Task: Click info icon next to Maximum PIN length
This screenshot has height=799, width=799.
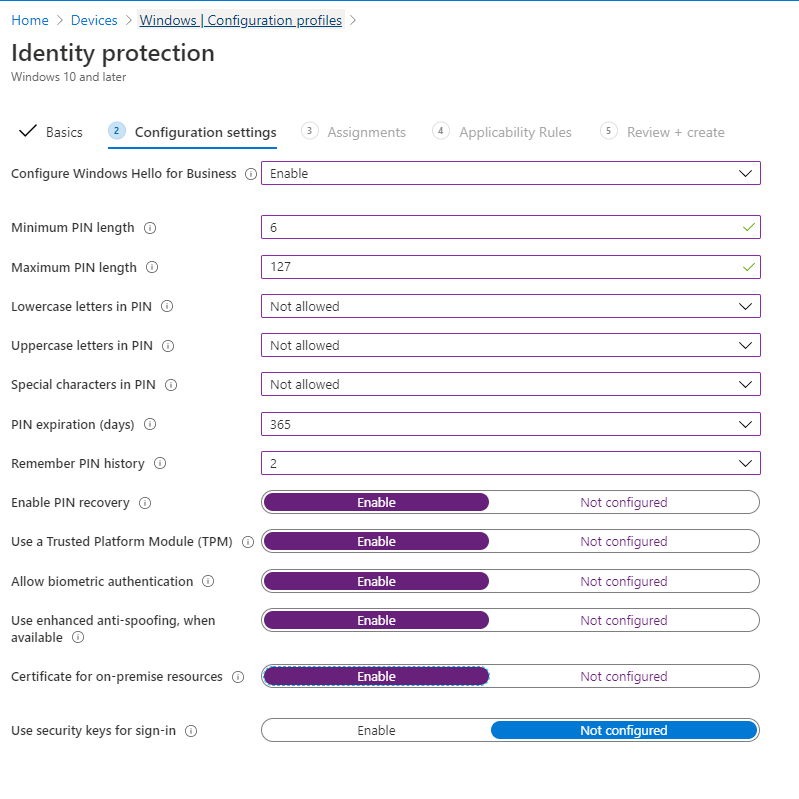Action: [x=152, y=268]
